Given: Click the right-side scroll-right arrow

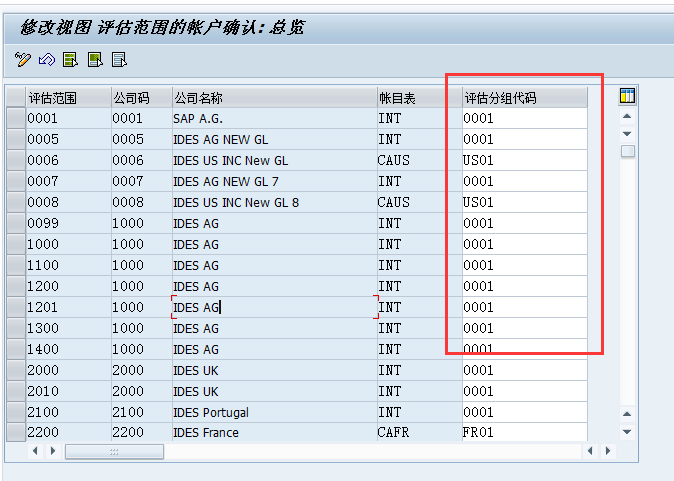Looking at the screenshot, I should click(608, 451).
